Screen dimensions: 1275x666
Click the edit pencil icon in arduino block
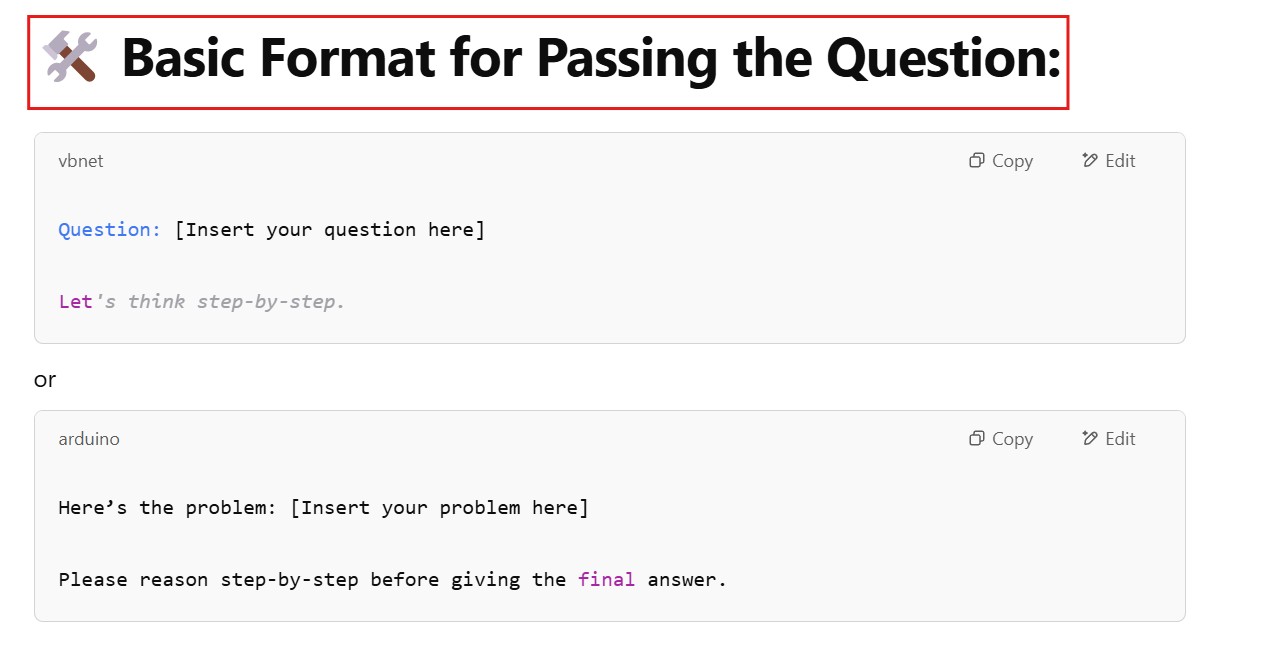(1090, 439)
